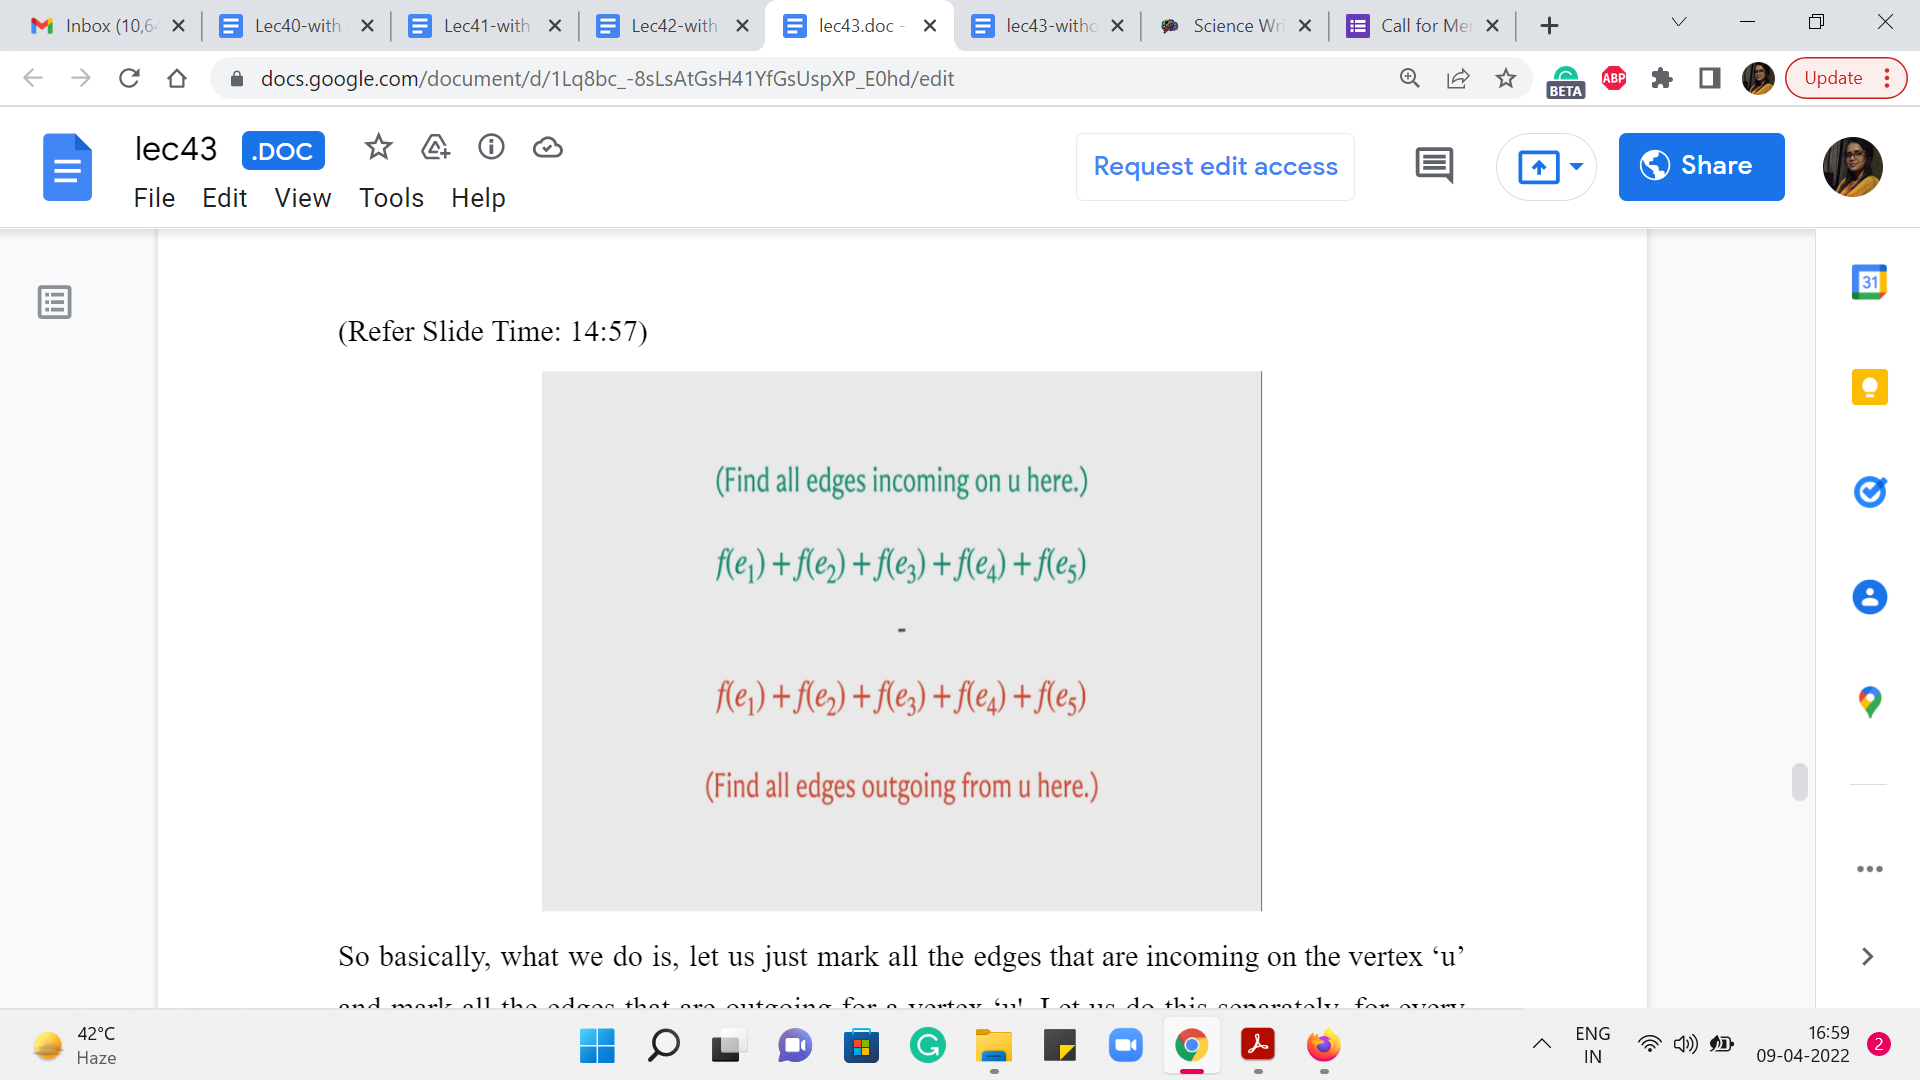Click Request edit access button
Viewport: 1920px width, 1080px height.
pyautogui.click(x=1215, y=166)
